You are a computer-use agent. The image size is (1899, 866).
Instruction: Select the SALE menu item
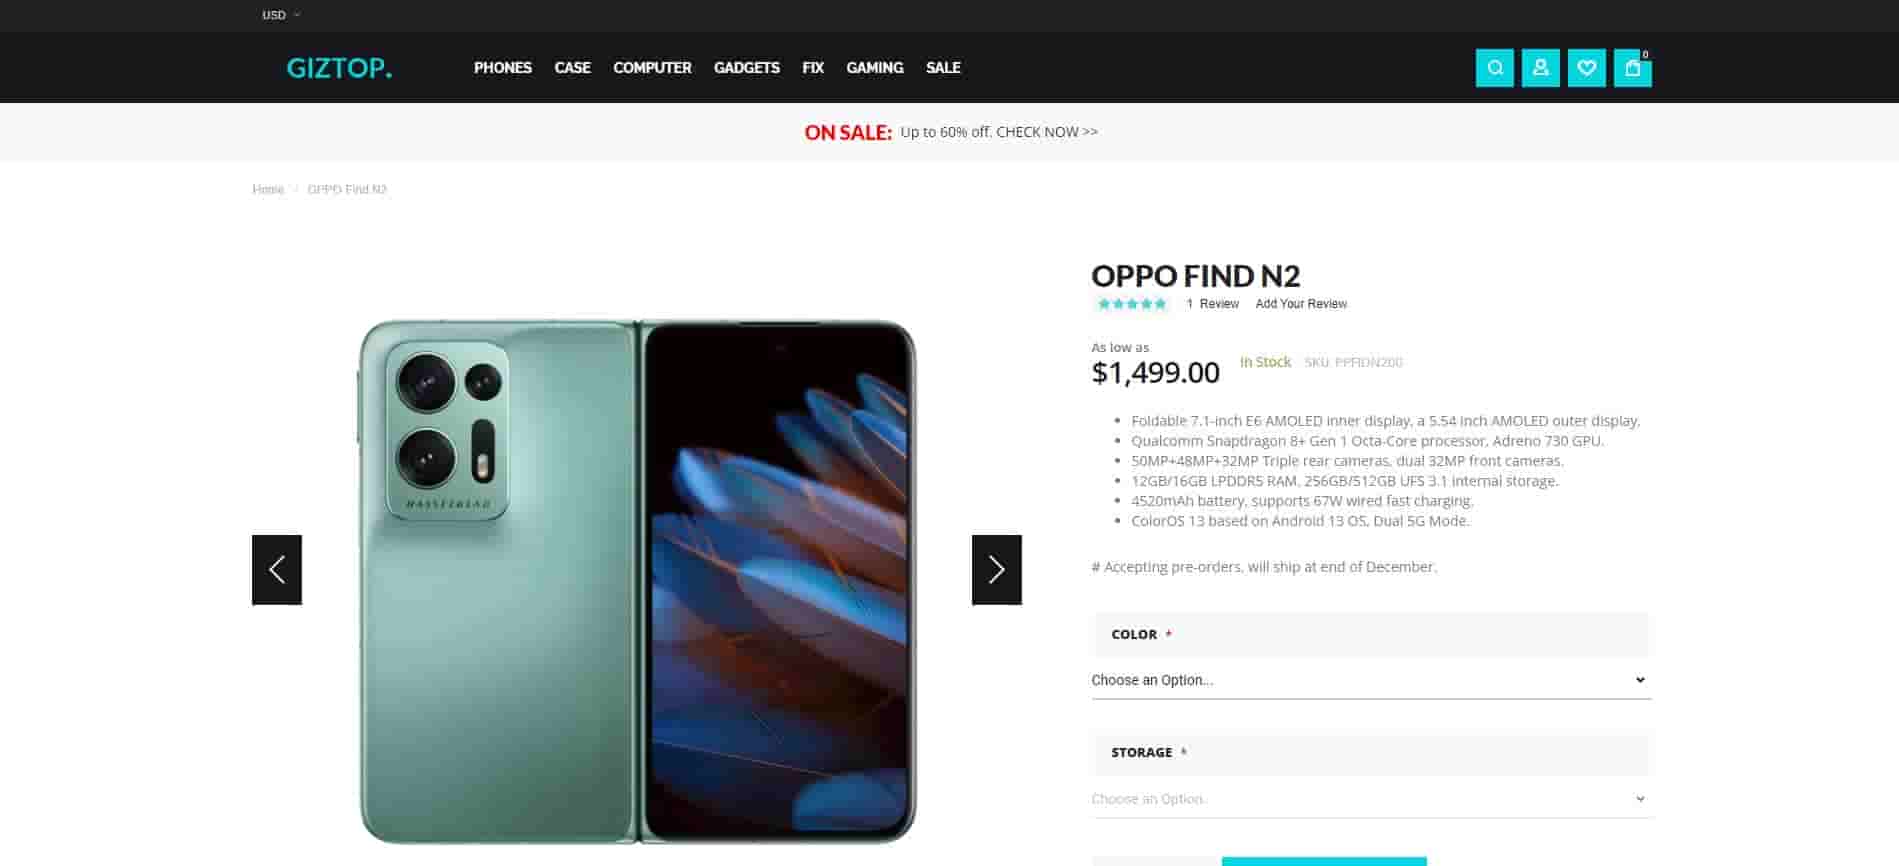[x=943, y=68]
